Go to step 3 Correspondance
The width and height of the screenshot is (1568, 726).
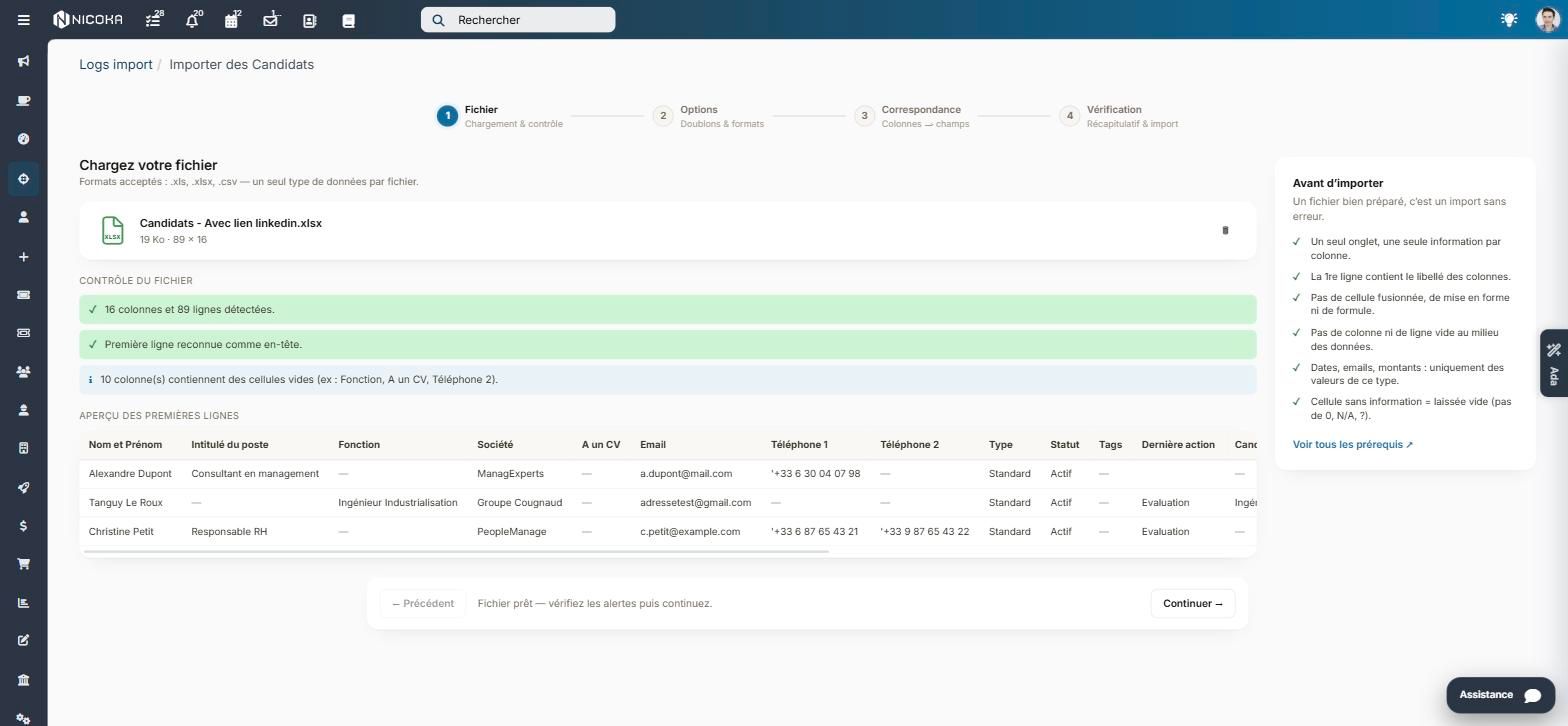(x=912, y=116)
